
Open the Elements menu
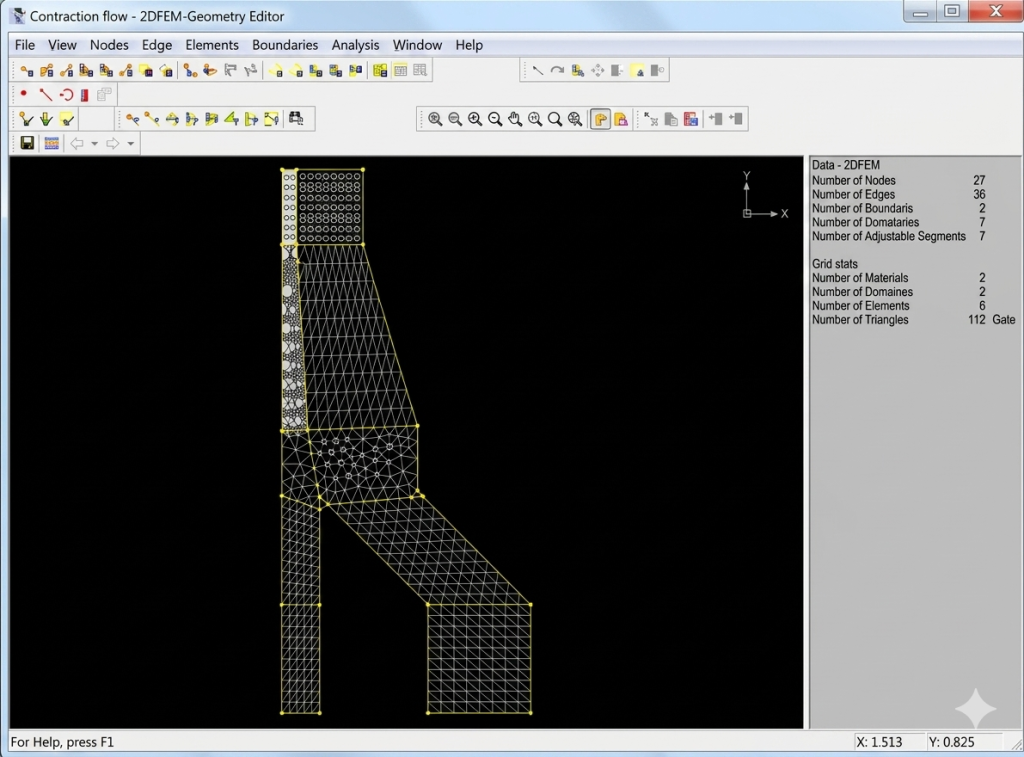pos(212,45)
